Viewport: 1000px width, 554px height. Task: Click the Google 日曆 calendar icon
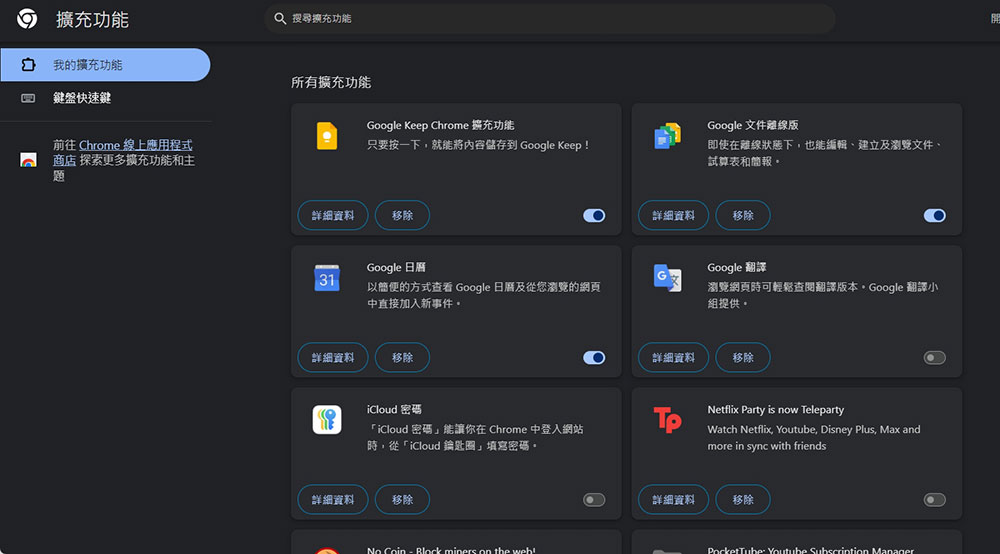(327, 278)
